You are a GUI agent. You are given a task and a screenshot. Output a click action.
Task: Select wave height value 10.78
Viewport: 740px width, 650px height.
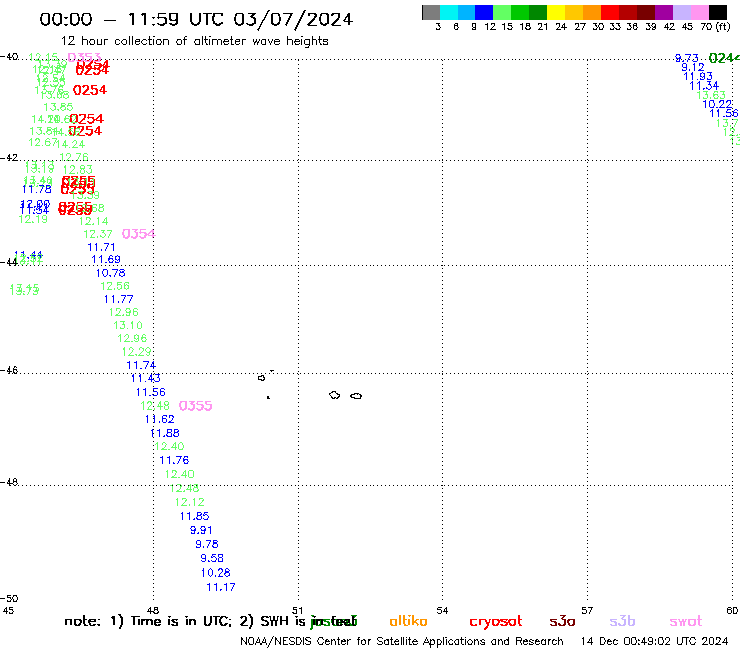click(x=110, y=273)
